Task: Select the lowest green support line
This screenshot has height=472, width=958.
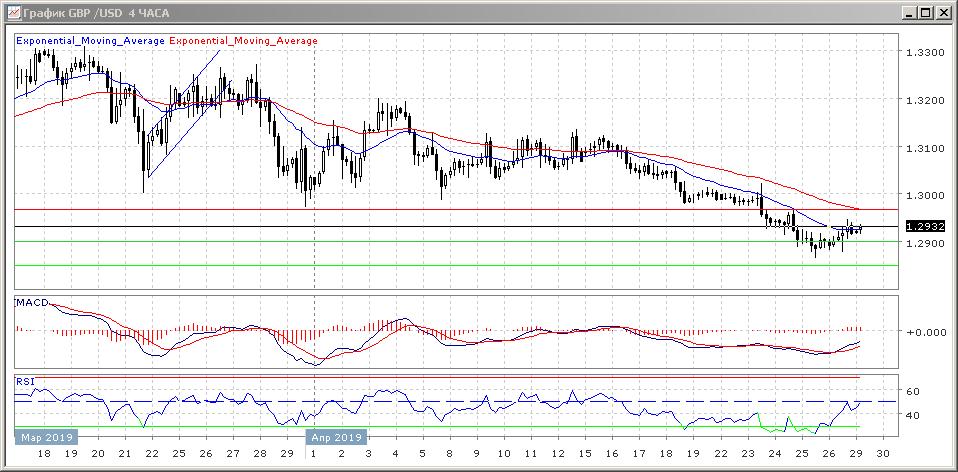Action: click(x=500, y=265)
